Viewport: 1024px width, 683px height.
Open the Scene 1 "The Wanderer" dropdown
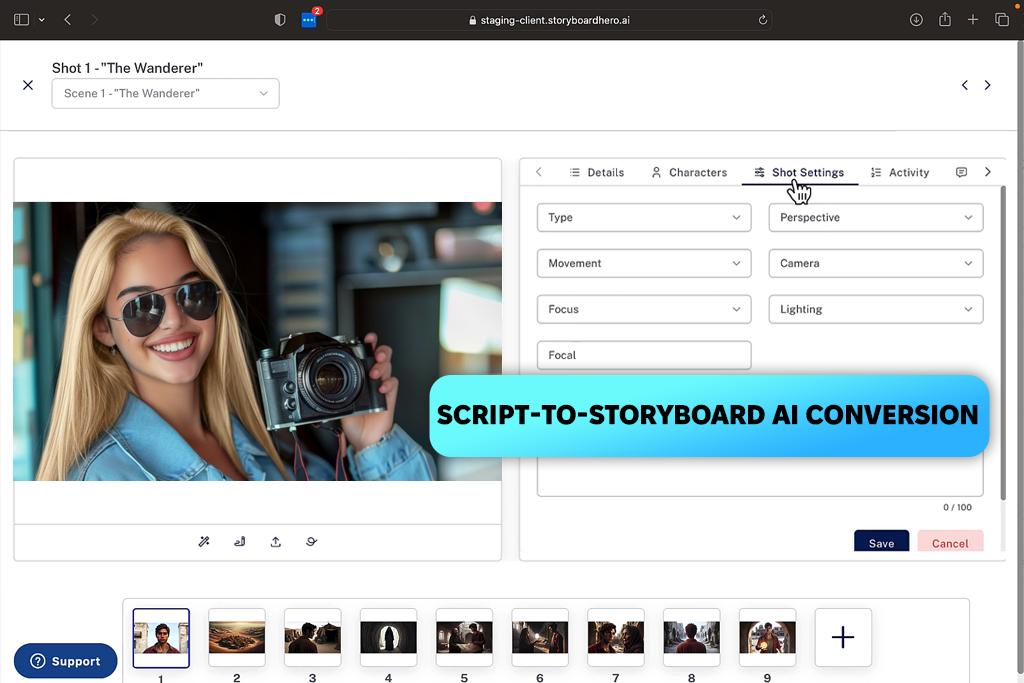(165, 93)
